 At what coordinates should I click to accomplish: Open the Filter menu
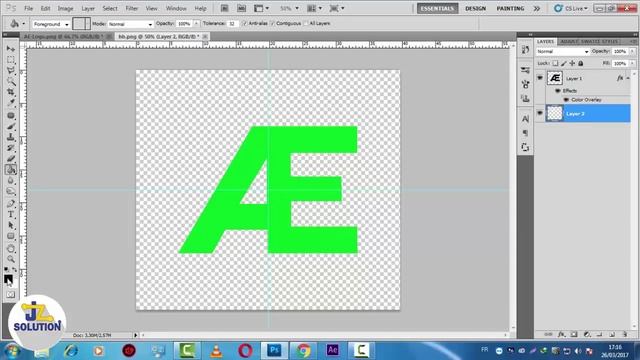(x=131, y=8)
